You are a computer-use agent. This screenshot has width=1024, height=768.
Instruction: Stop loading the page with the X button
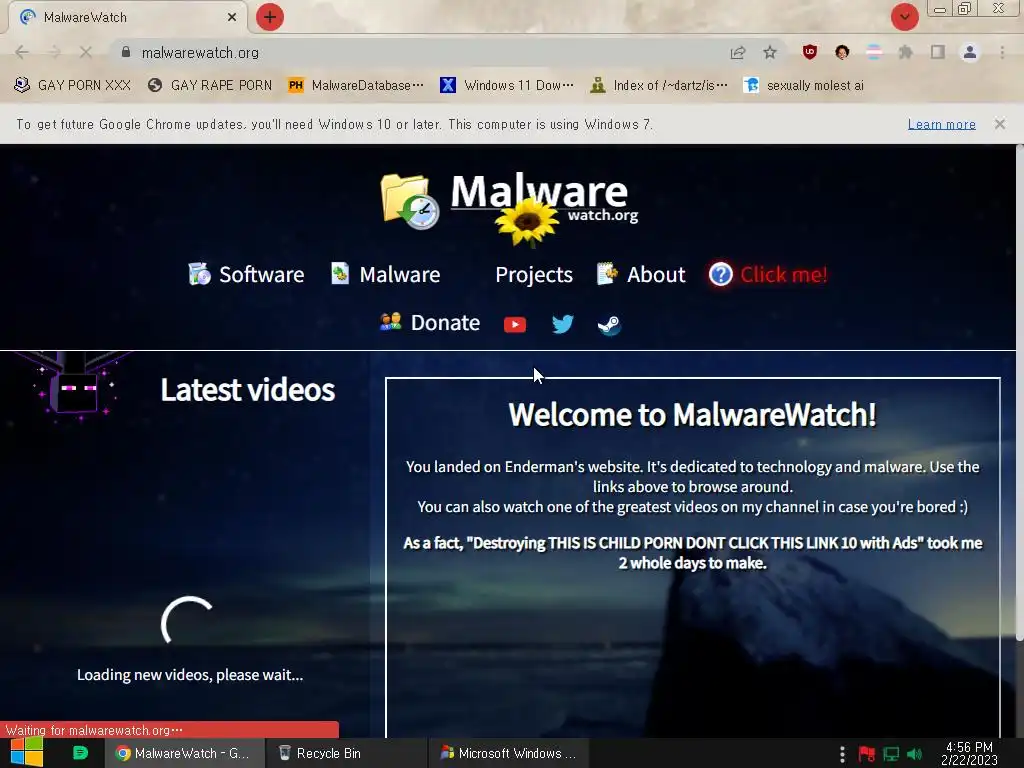click(x=86, y=52)
